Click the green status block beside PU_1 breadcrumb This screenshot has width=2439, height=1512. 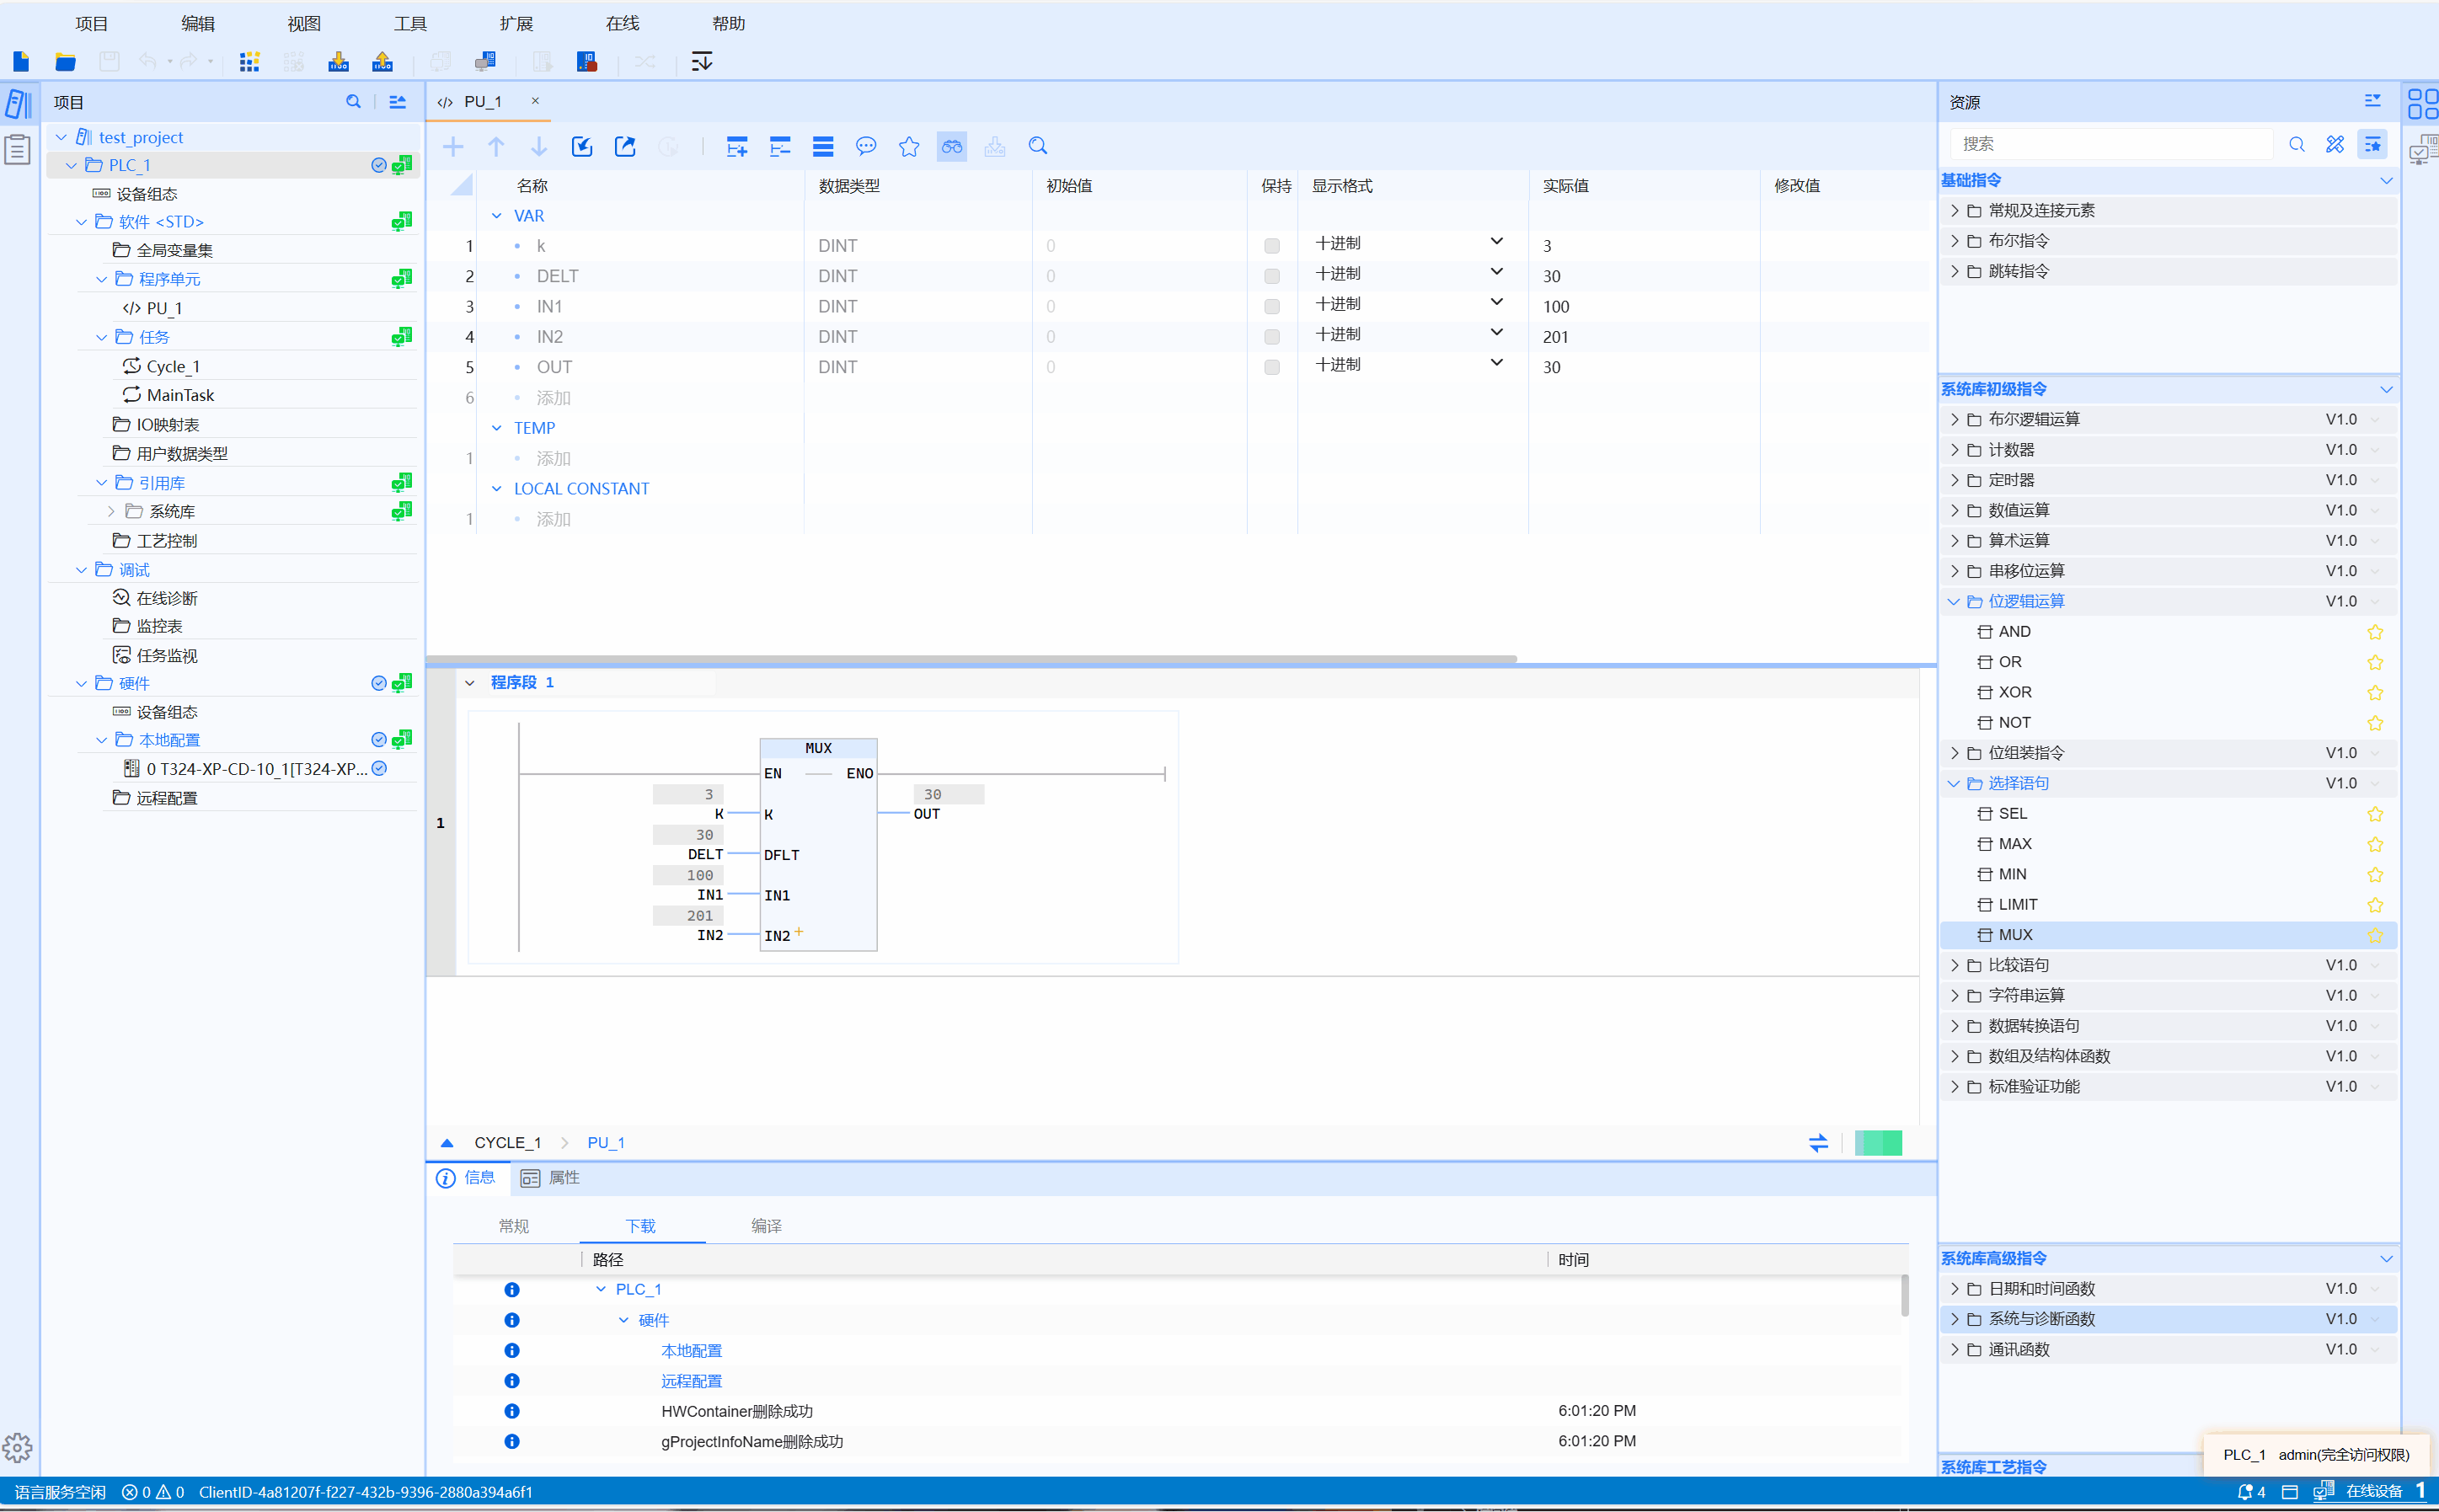[1877, 1143]
